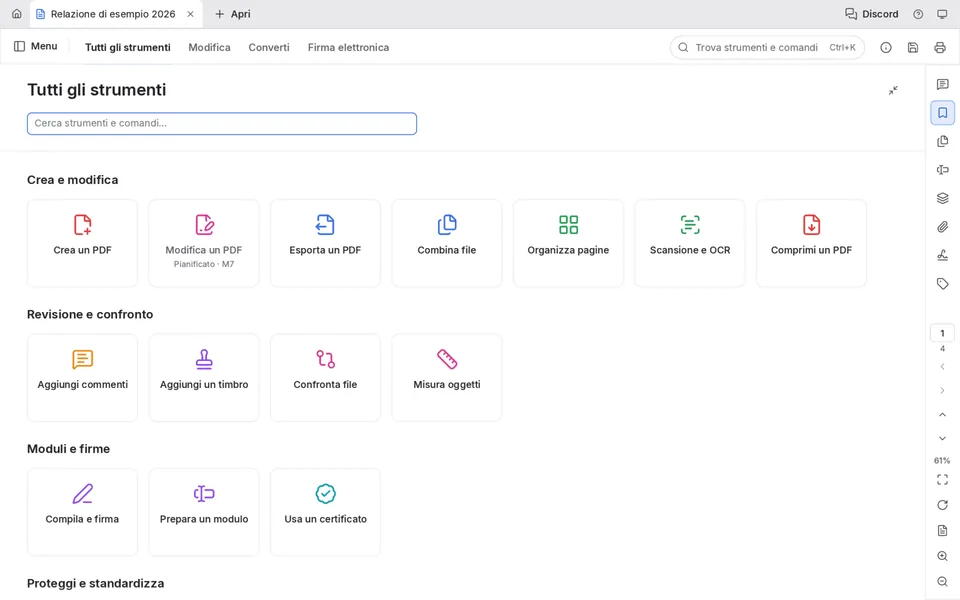Collapse the Tutti gli strumenti panel
Image resolution: width=960 pixels, height=600 pixels.
point(893,90)
